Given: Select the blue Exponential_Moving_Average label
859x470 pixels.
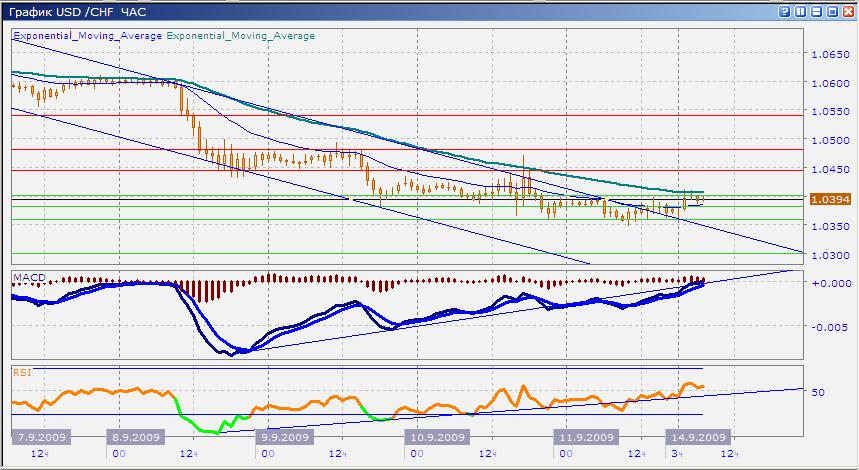Looking at the screenshot, I should click(87, 36).
